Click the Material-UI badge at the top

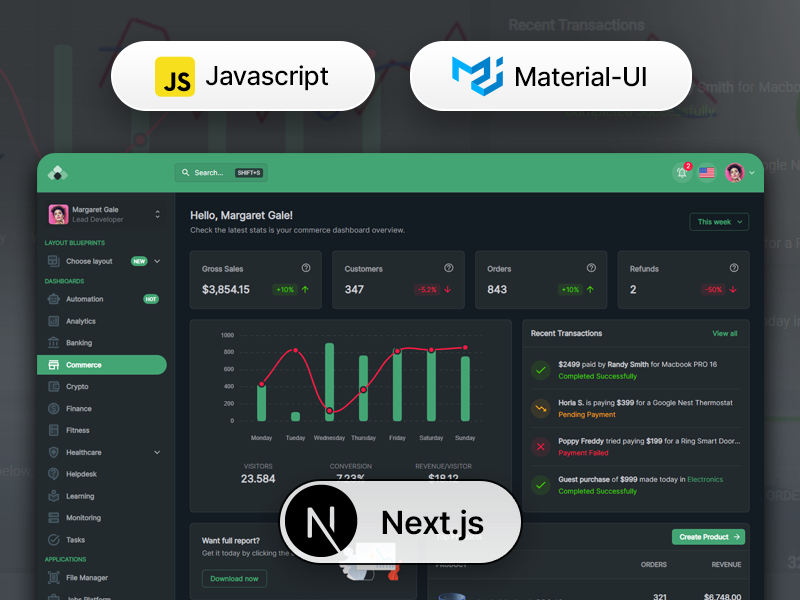(x=551, y=76)
